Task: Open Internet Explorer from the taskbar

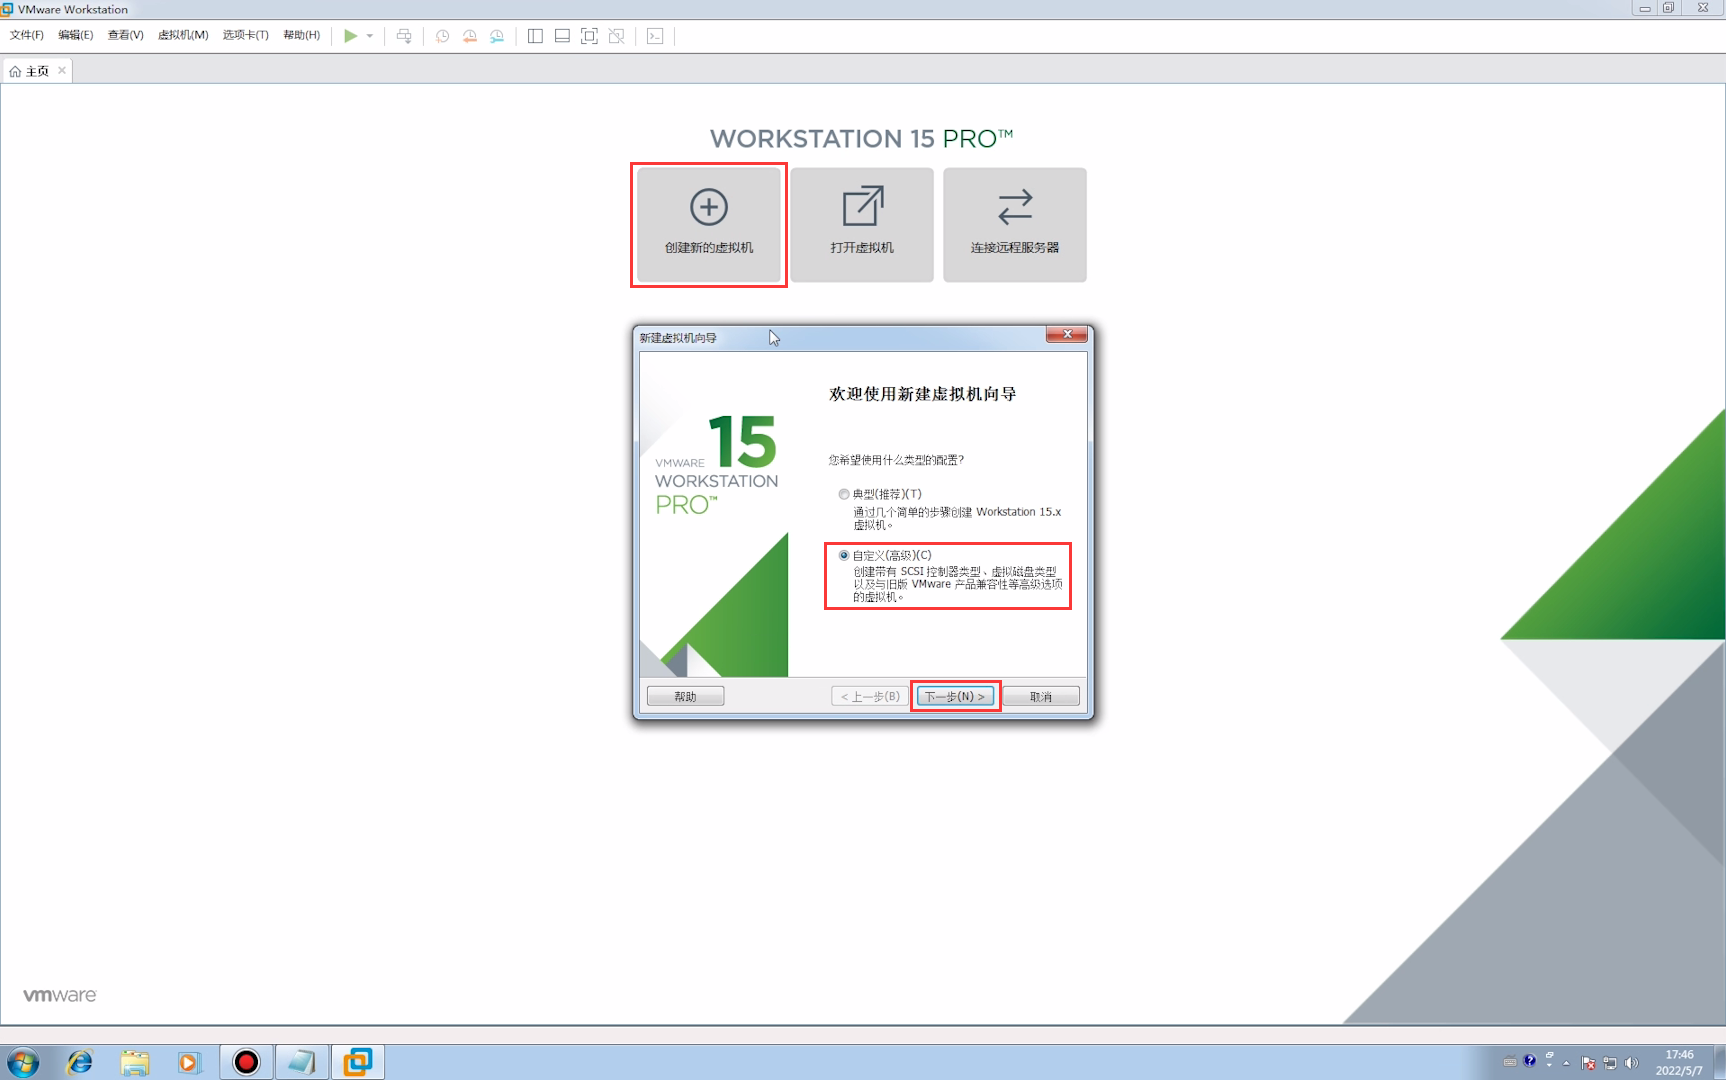Action: [79, 1062]
